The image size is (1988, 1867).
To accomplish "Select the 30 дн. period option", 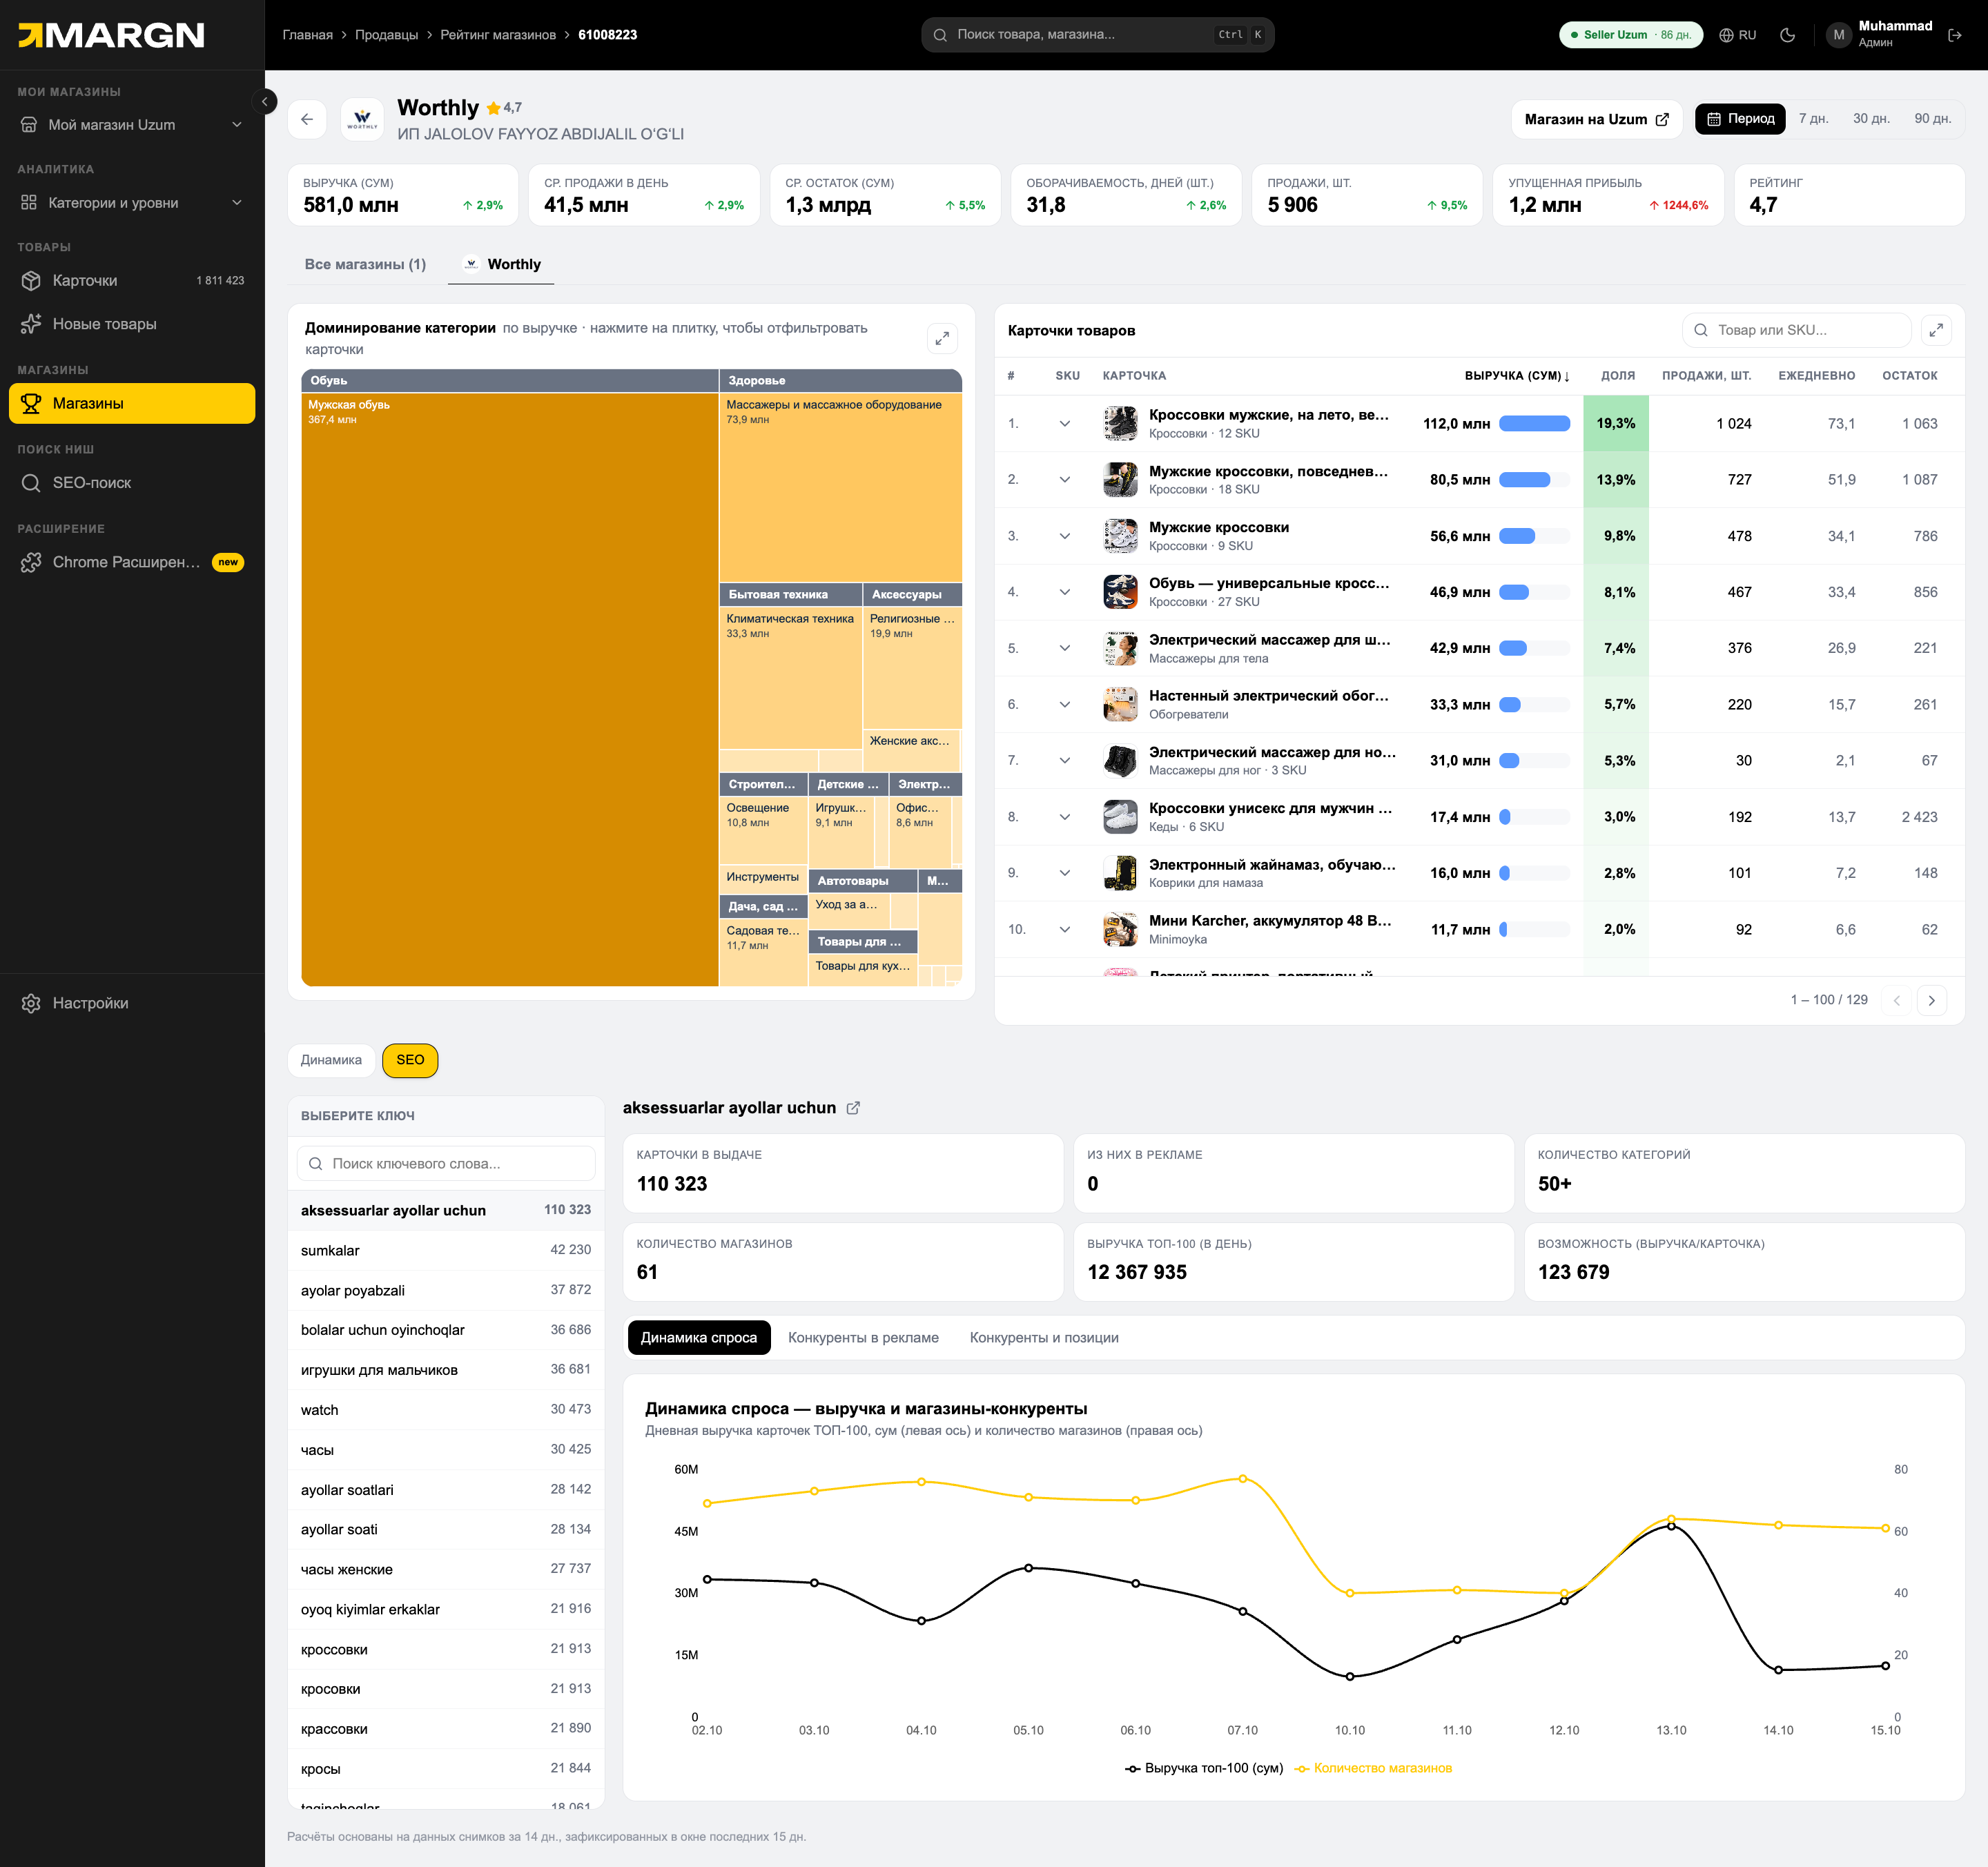I will (x=1871, y=119).
